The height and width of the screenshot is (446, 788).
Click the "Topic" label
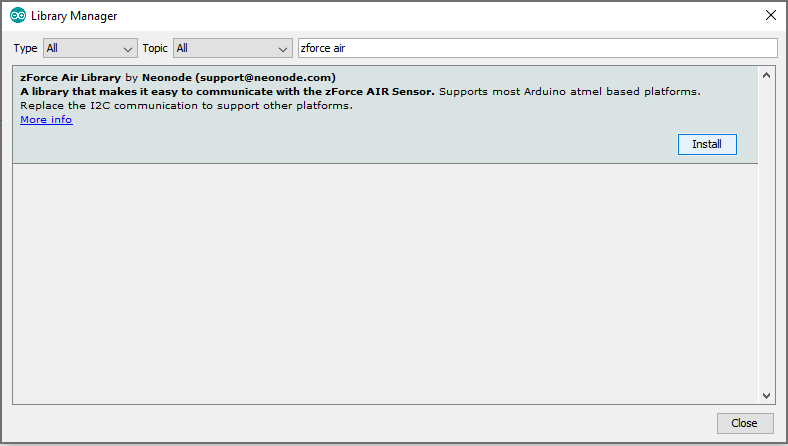click(x=155, y=48)
